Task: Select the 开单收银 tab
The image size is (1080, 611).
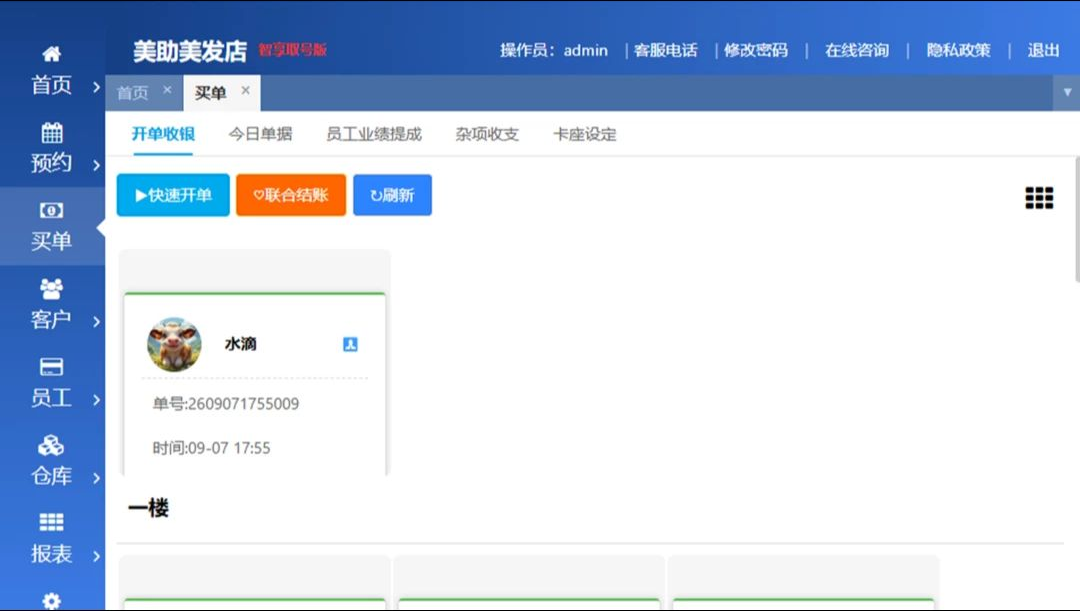Action: 163,134
